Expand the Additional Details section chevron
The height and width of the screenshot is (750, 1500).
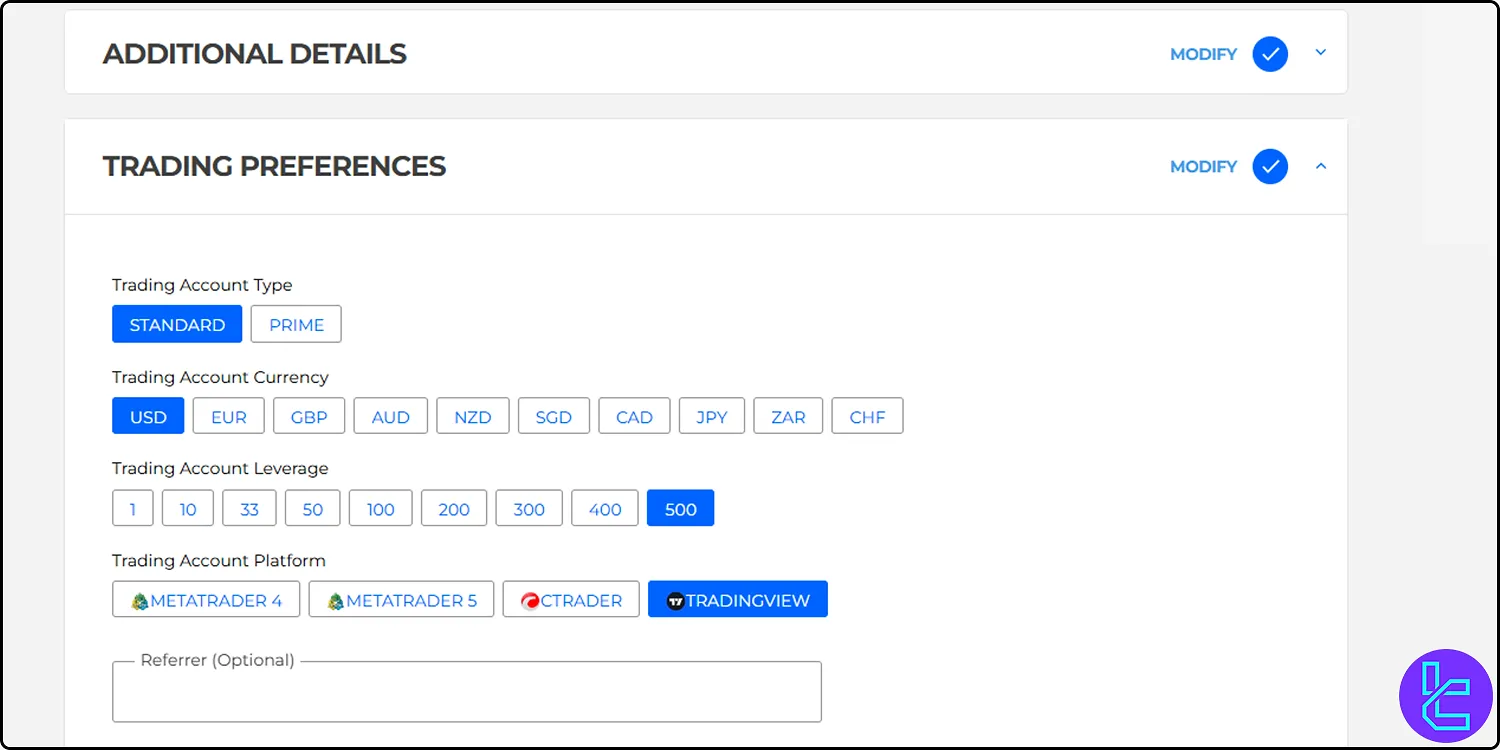pos(1321,53)
